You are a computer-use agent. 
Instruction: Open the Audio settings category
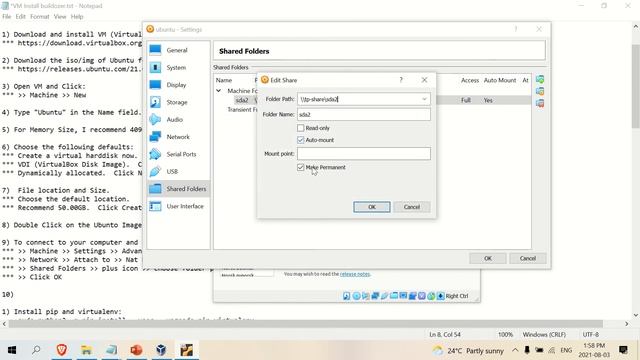tap(178, 120)
